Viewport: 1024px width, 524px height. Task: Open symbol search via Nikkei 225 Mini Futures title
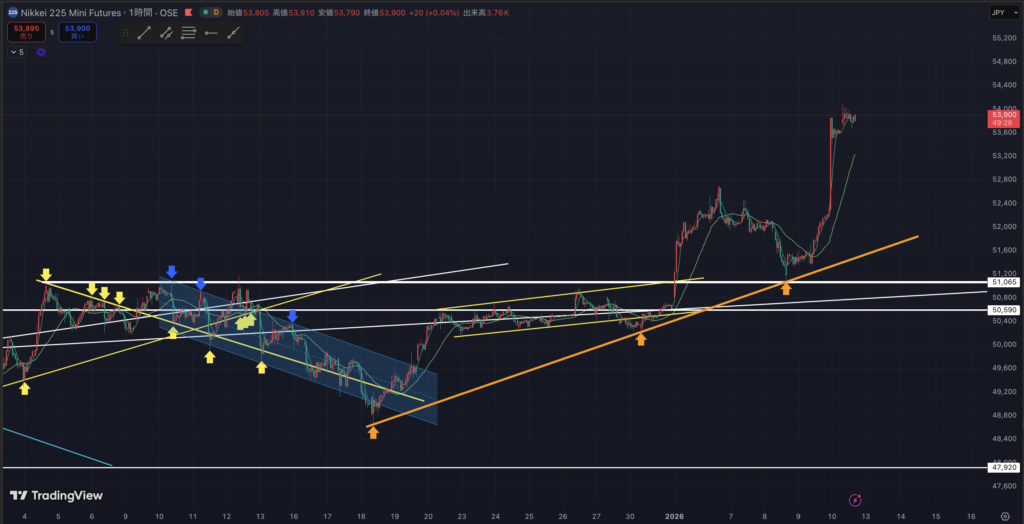point(92,12)
